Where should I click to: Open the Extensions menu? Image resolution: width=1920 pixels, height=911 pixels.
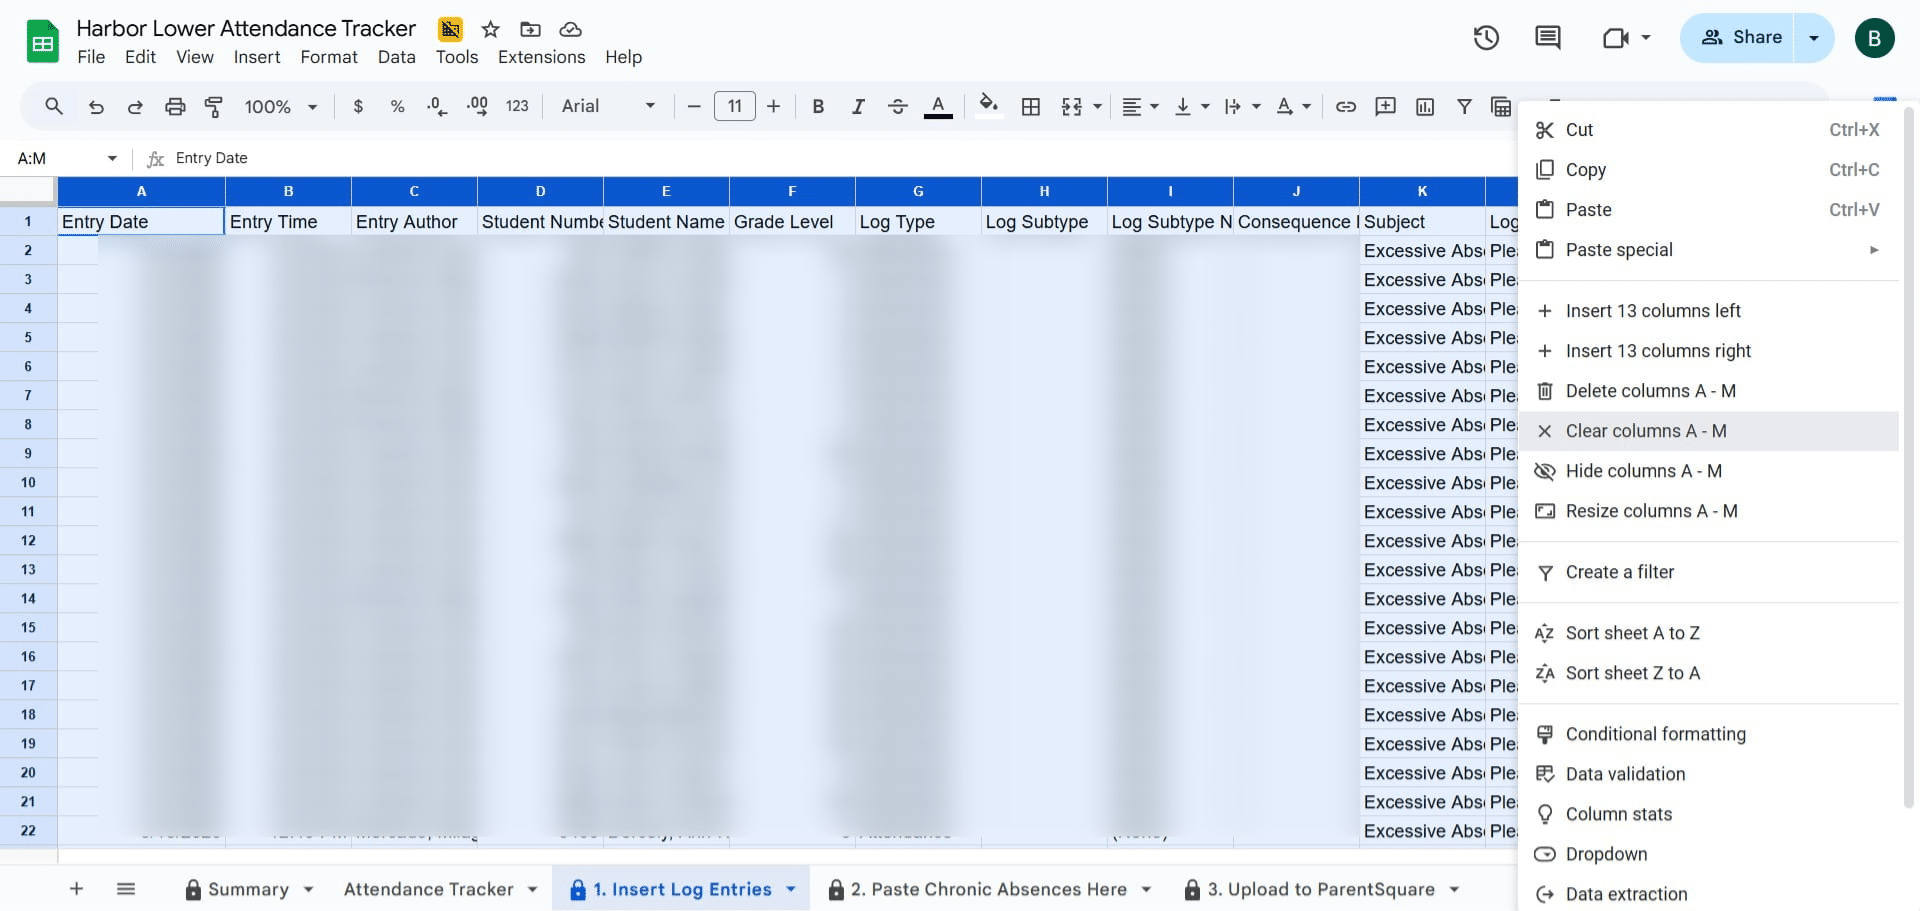click(541, 57)
